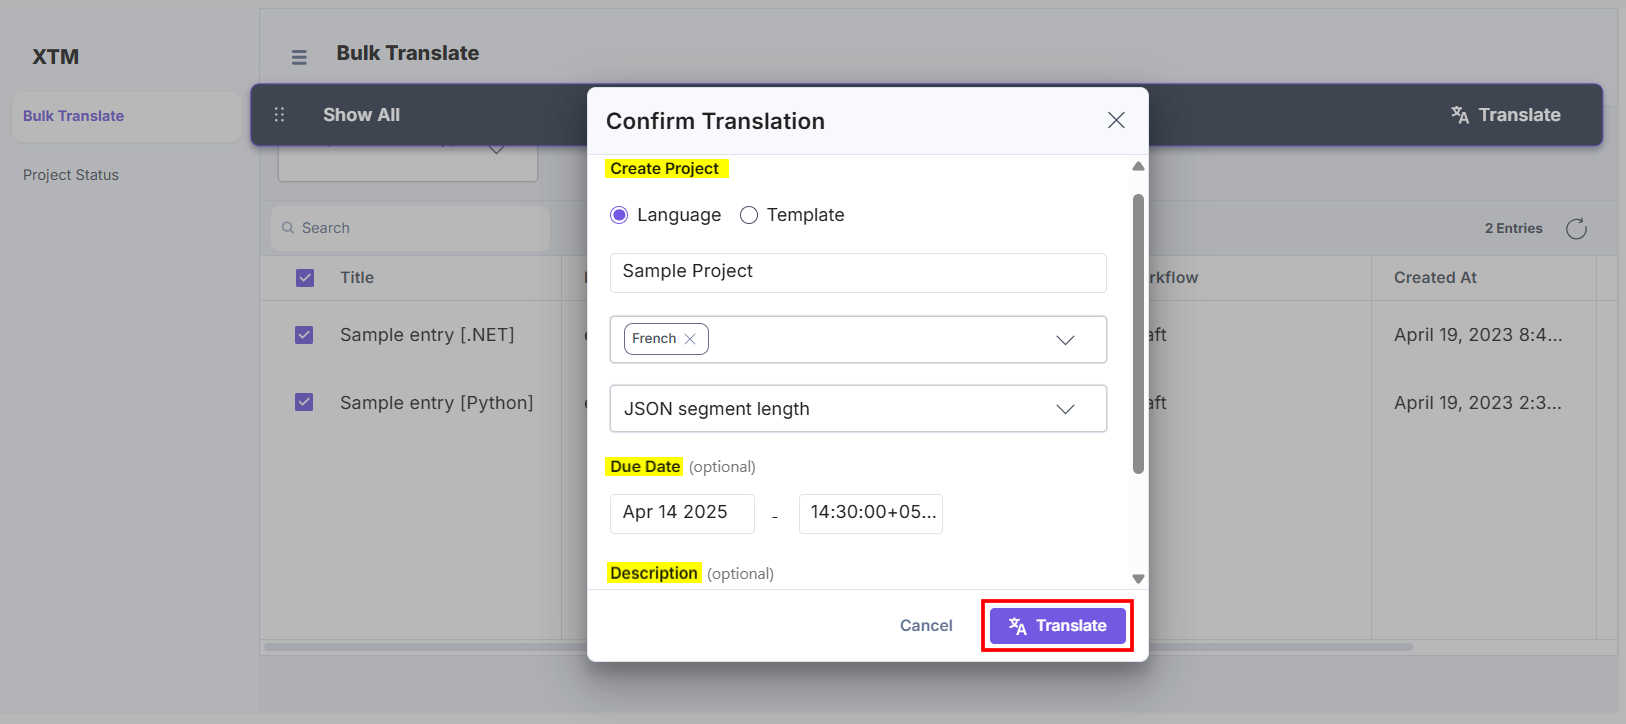Click the hamburger menu icon beside Bulk Translate
Screen dimensions: 1626x724
(x=299, y=57)
